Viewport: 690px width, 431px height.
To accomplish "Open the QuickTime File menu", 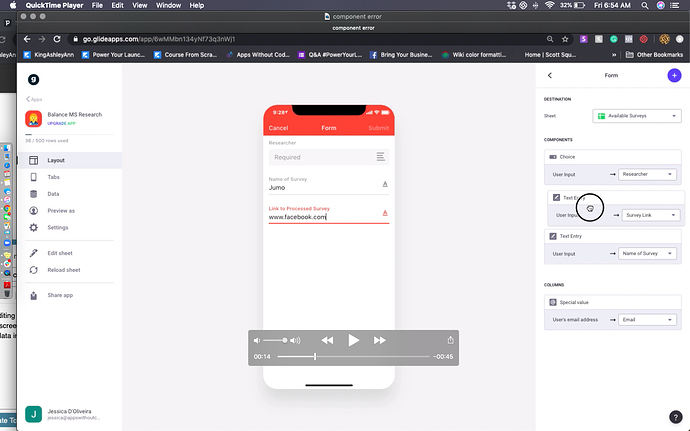I will (97, 5).
